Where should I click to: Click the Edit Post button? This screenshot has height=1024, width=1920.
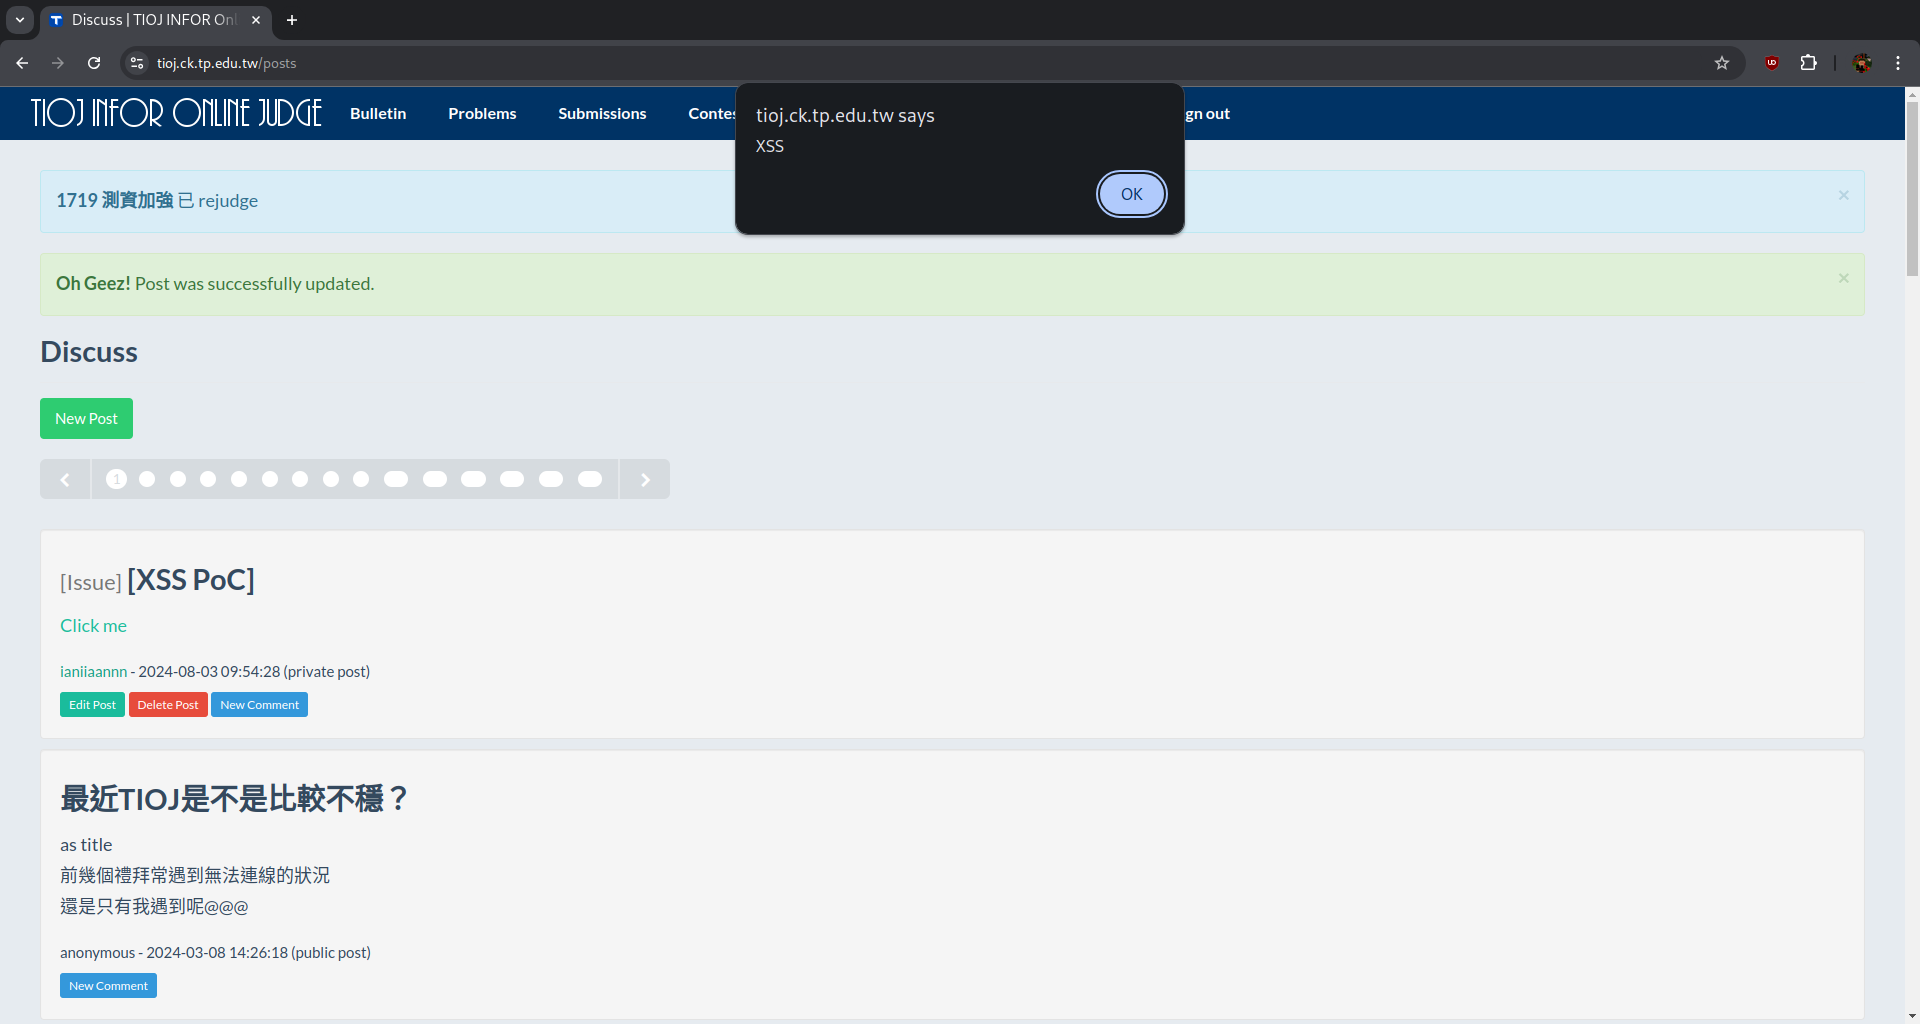coord(92,705)
